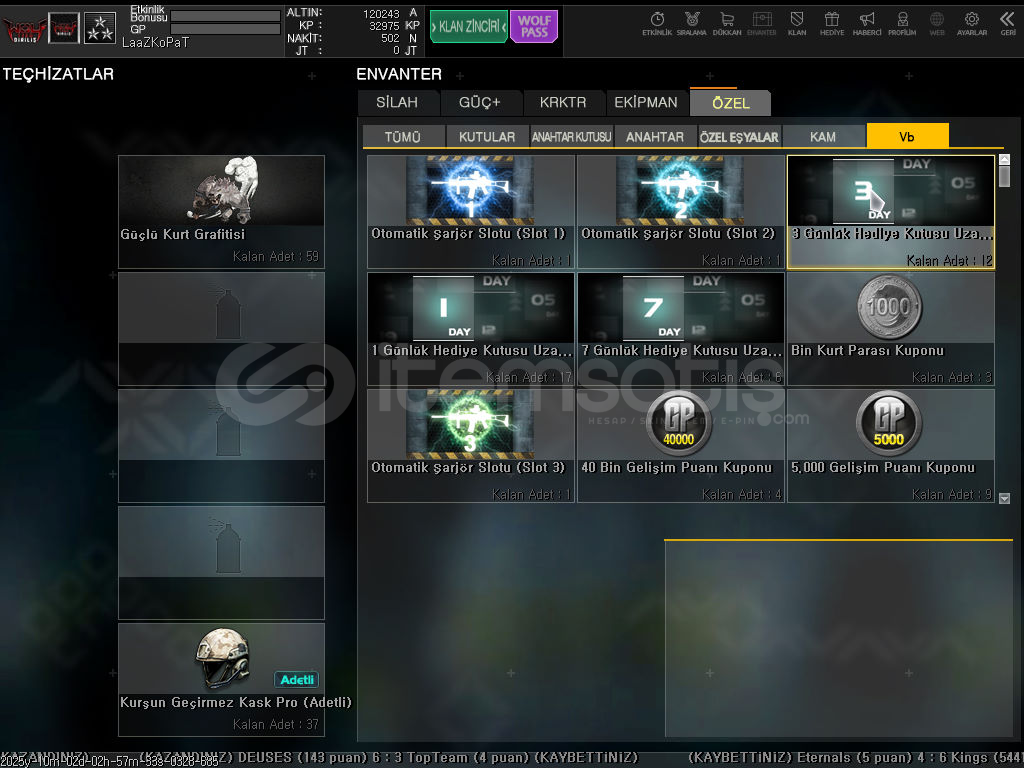1024x768 pixels.
Task: Select the 3 Günlük Hediye Kutusu item
Action: point(891,212)
